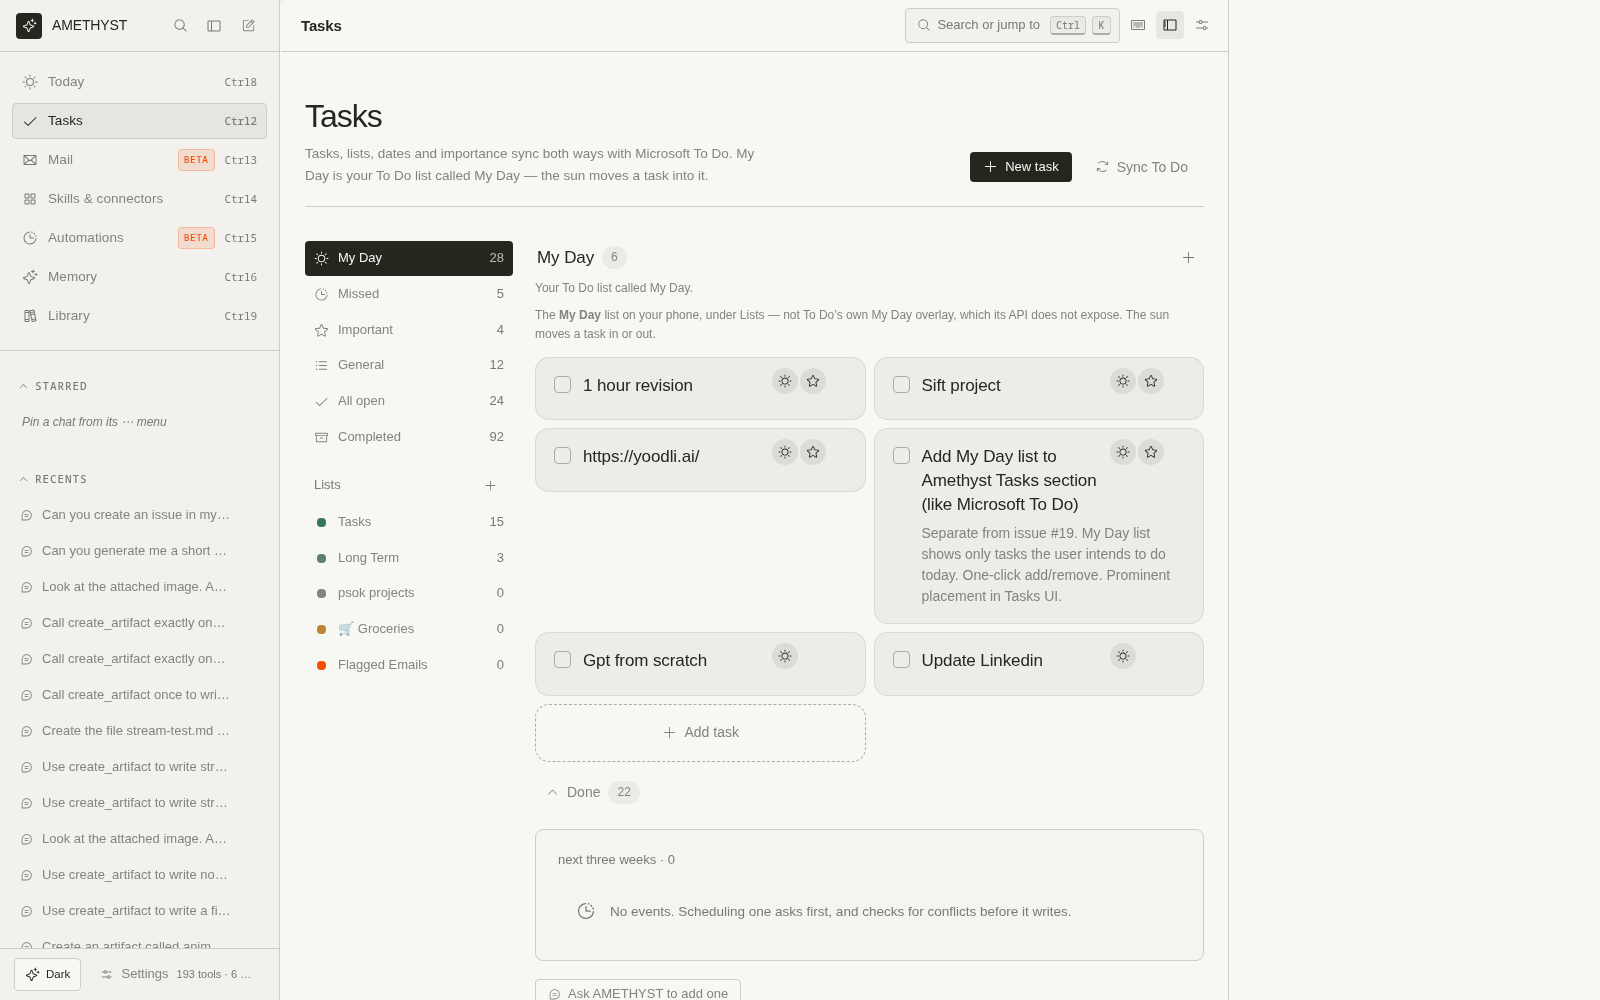Screen dimensions: 1600x1000
Task: Click the Search or jump to field
Action: 1012,25
